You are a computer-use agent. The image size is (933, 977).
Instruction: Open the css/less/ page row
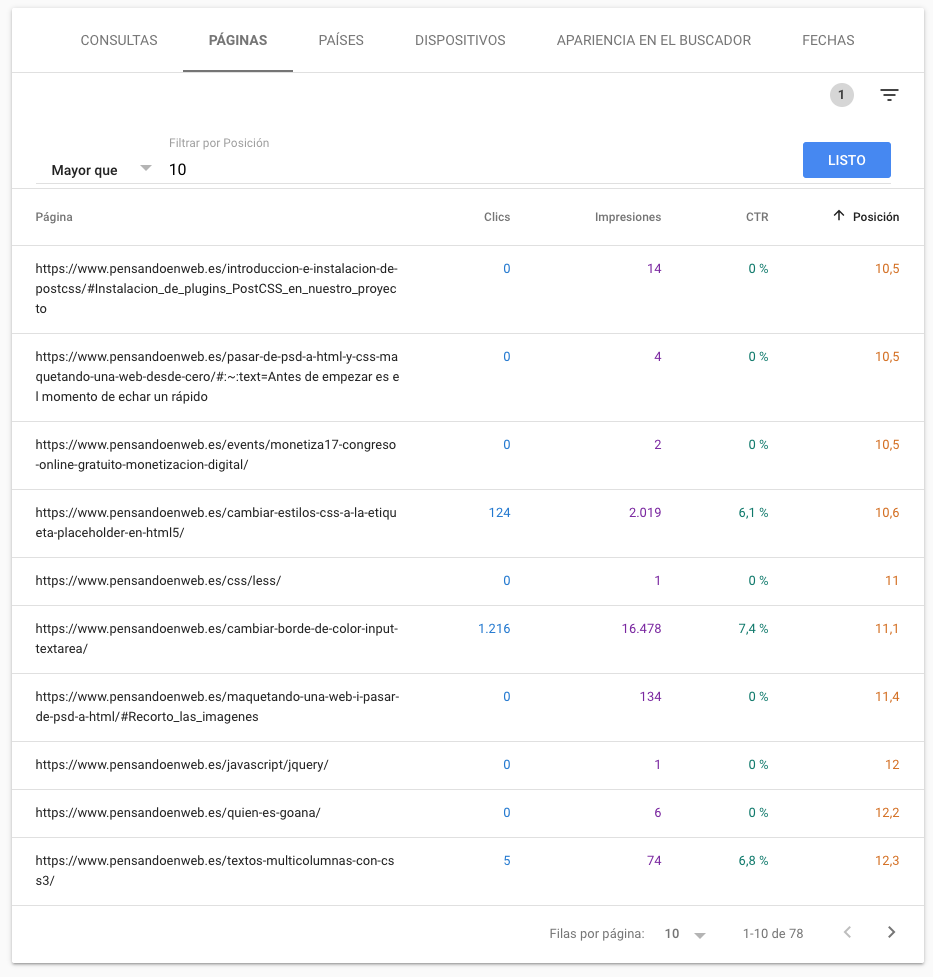467,581
